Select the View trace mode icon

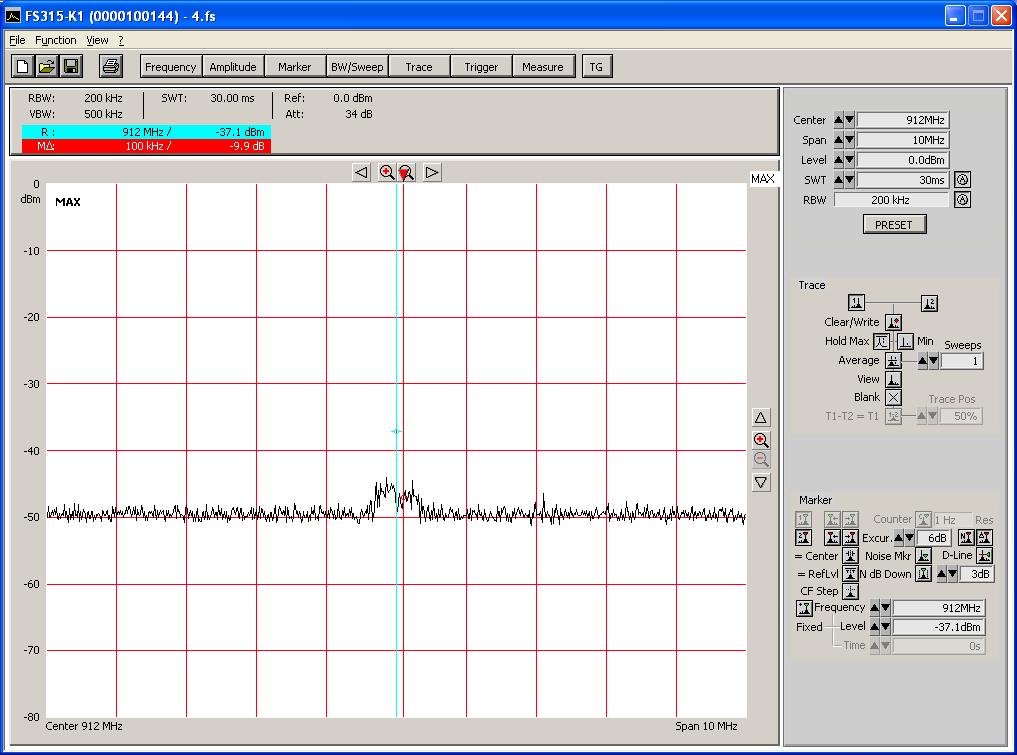pyautogui.click(x=893, y=380)
